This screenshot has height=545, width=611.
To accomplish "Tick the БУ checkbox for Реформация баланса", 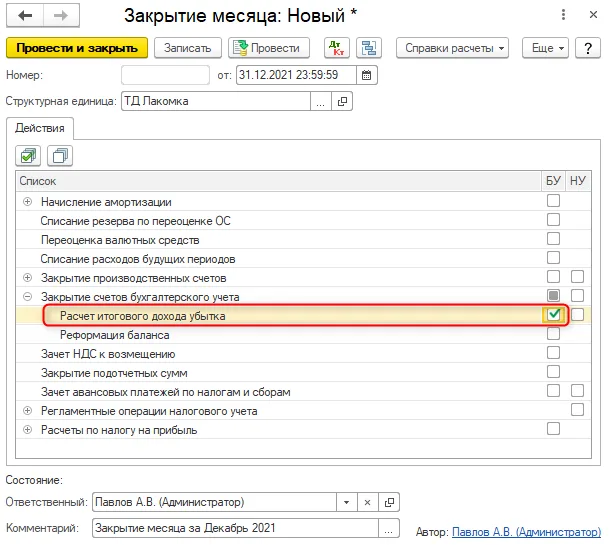I will [553, 334].
